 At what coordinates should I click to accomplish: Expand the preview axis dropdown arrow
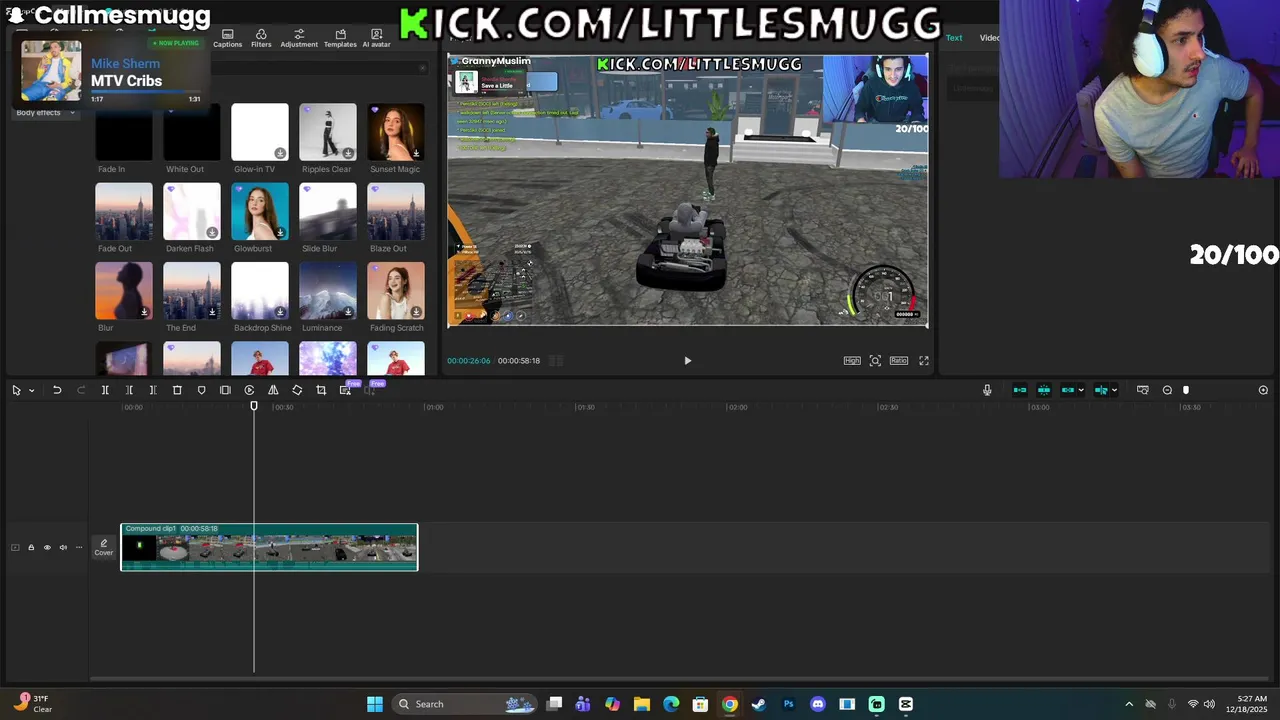pyautogui.click(x=1114, y=390)
